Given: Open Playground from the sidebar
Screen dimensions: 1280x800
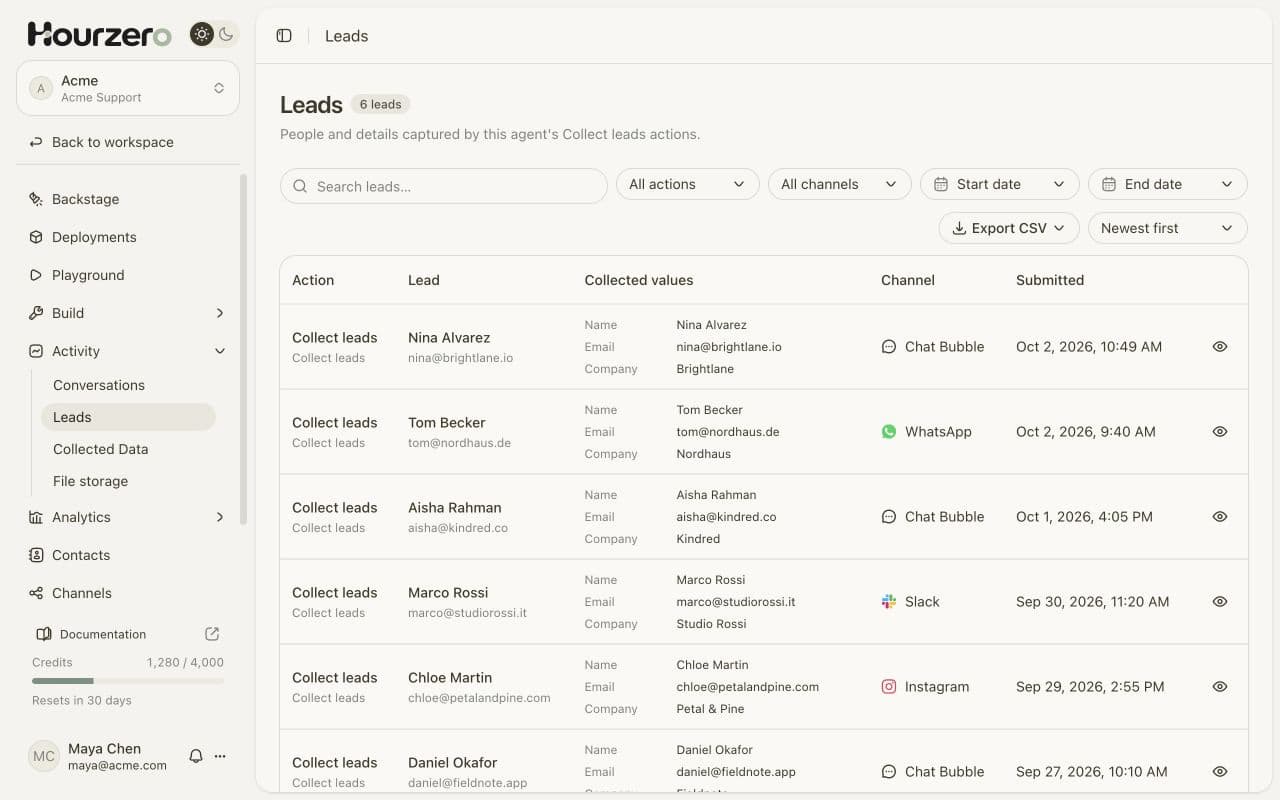Looking at the screenshot, I should [128, 275].
